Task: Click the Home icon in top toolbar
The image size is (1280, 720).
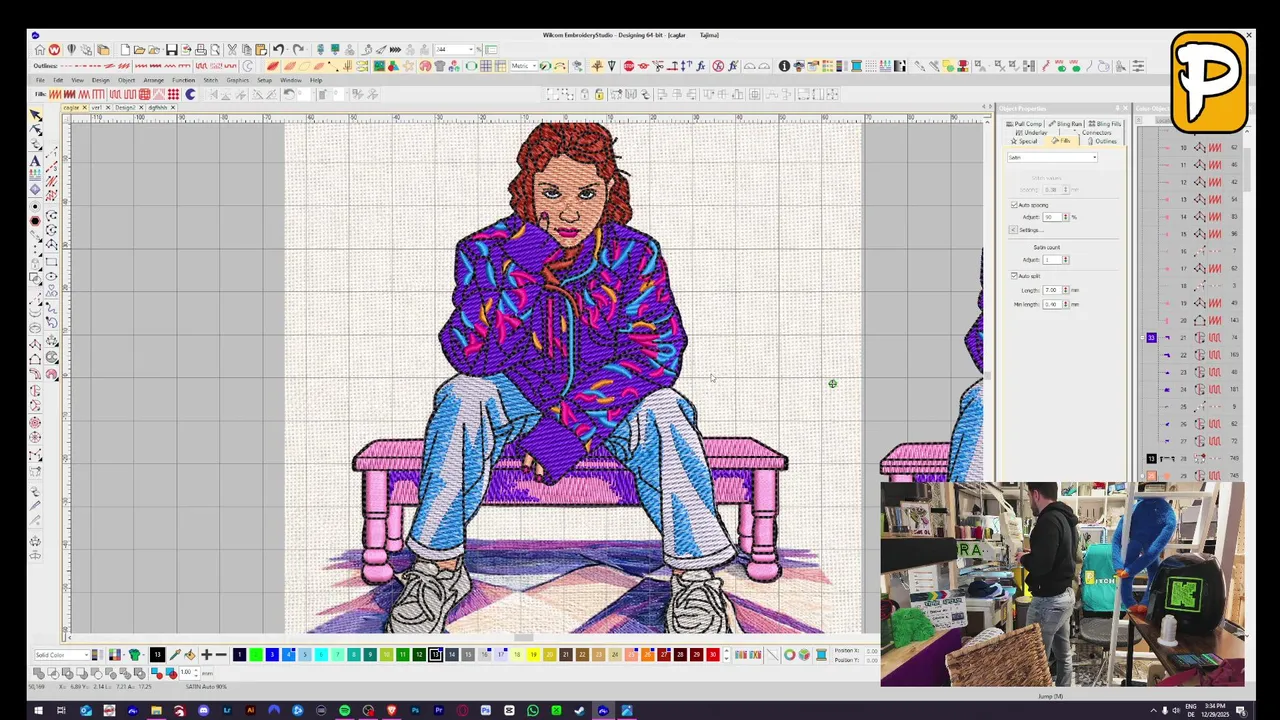Action: [x=40, y=49]
